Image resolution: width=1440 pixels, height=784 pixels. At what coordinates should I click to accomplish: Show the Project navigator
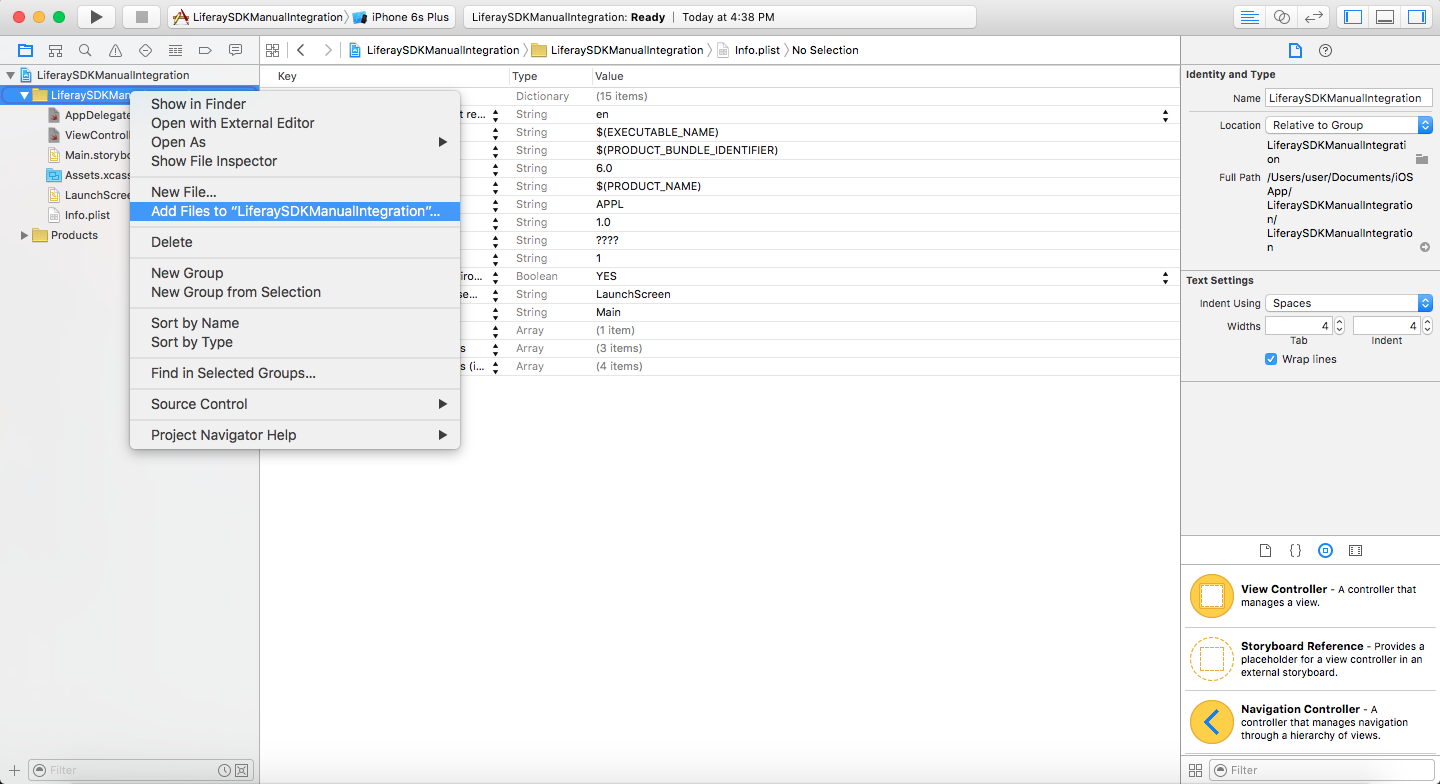(25, 50)
